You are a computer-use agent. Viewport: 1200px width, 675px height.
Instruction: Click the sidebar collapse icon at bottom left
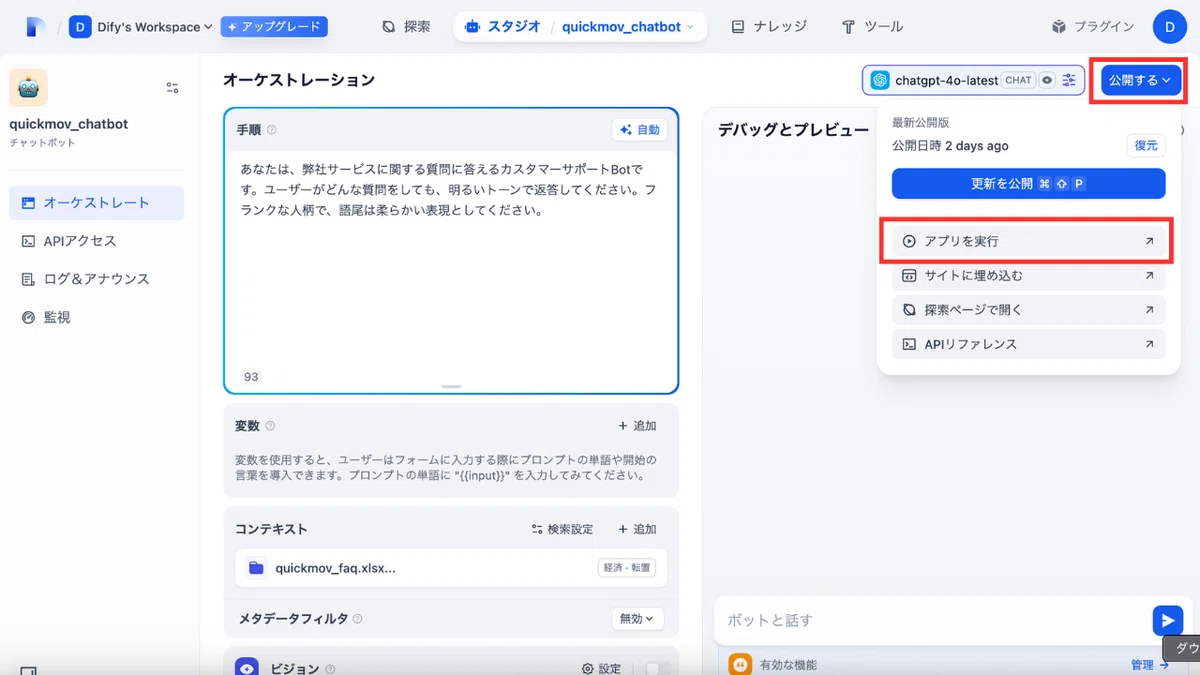28,670
